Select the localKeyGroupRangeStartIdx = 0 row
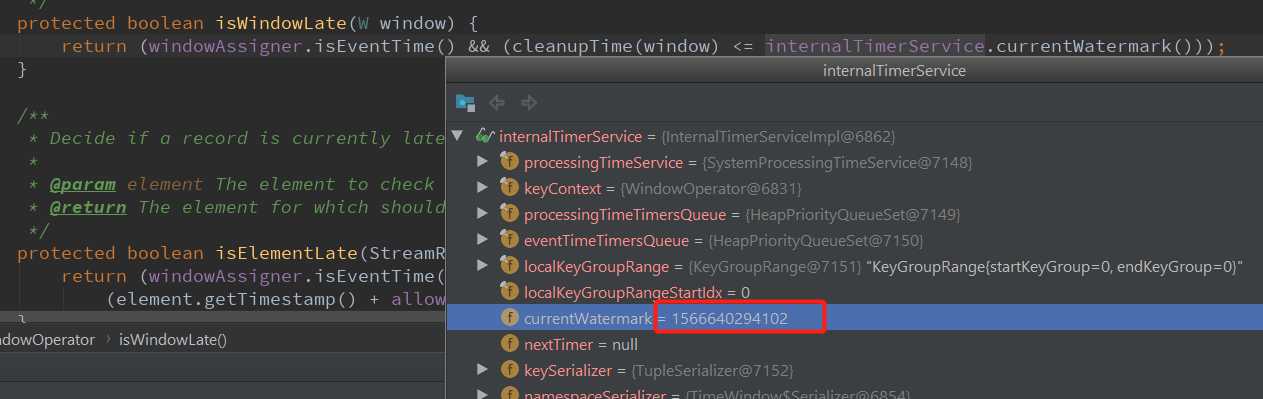 pos(854,291)
